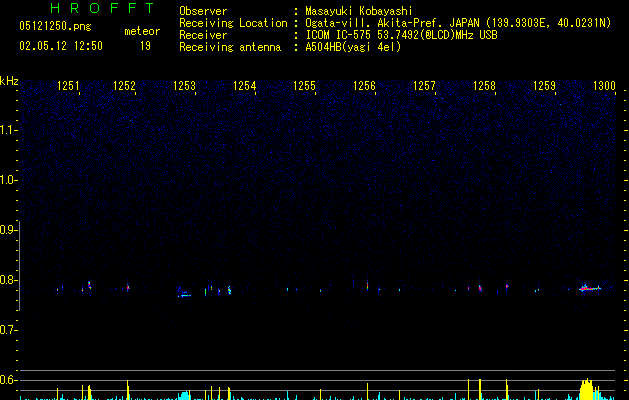Click the 1256 time marker
The image size is (629, 400).
pos(364,86)
